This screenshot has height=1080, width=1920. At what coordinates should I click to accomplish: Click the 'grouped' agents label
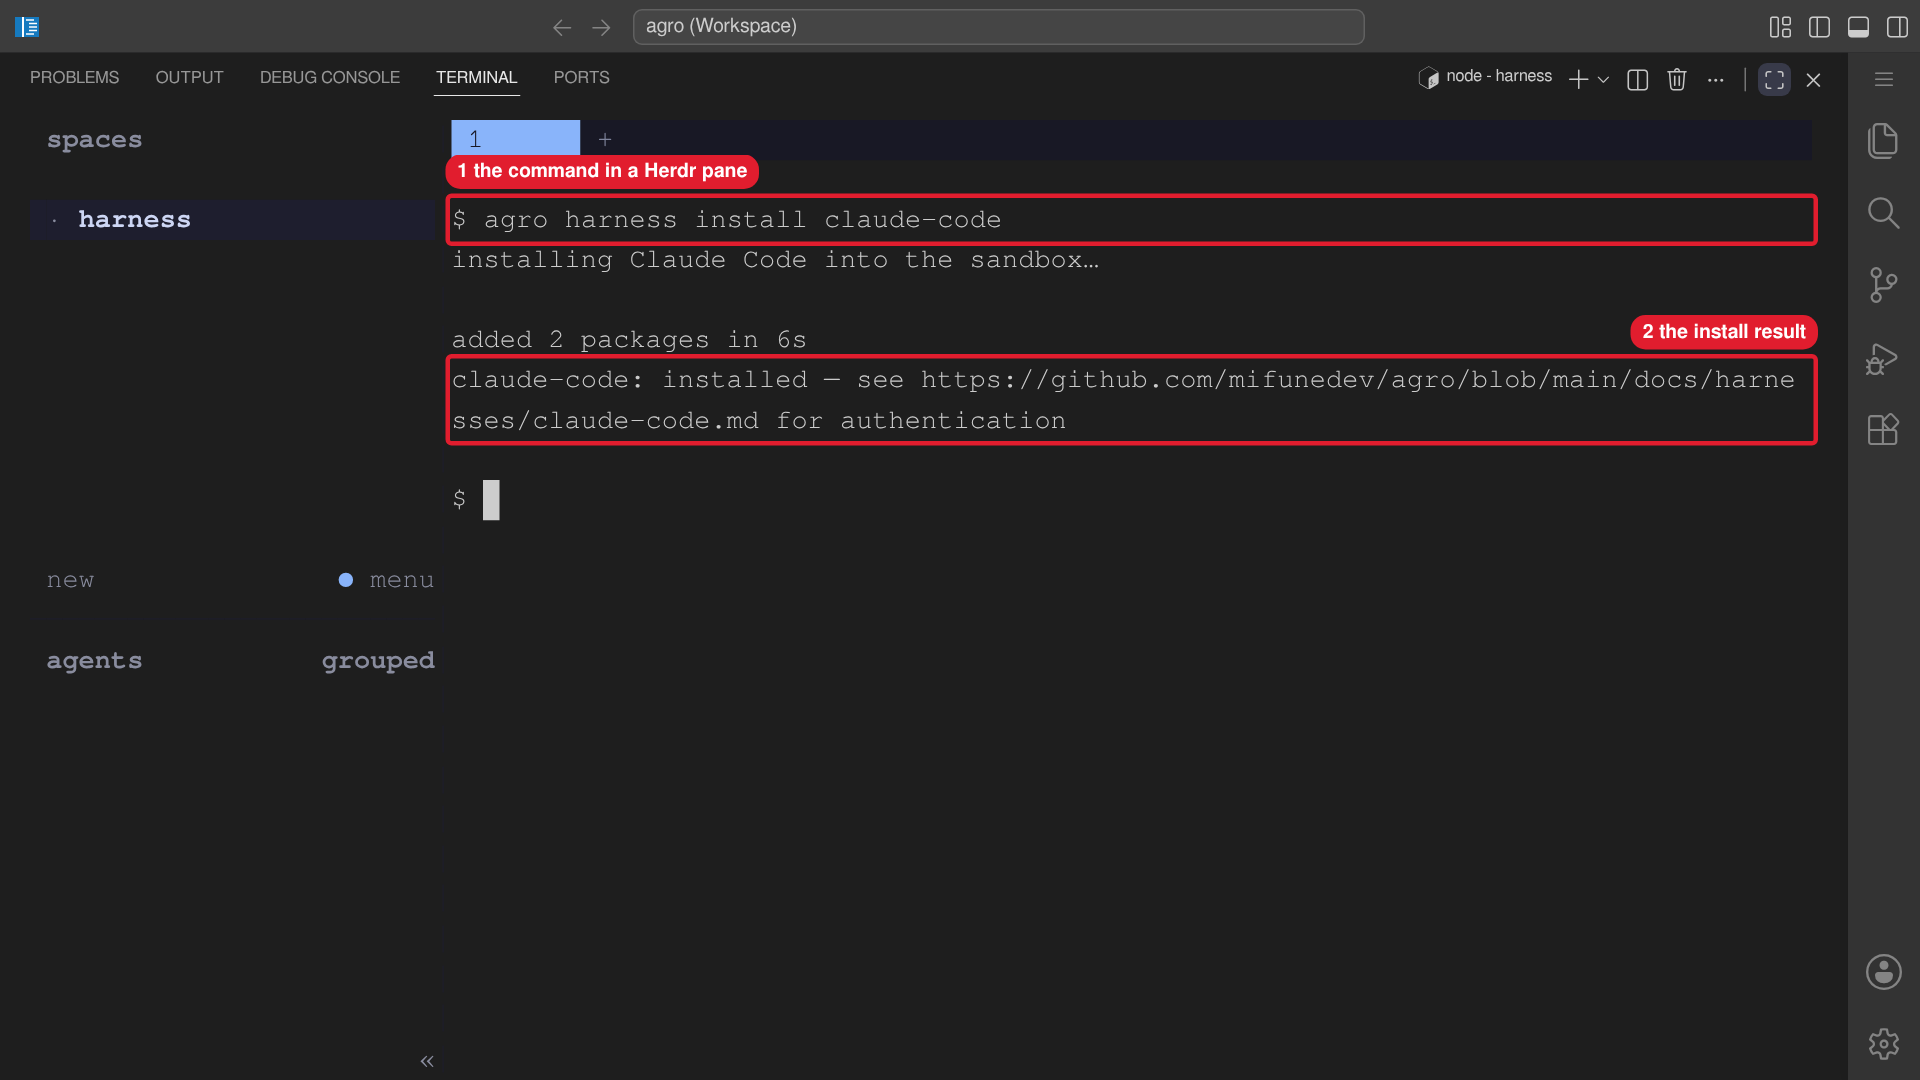tap(378, 661)
